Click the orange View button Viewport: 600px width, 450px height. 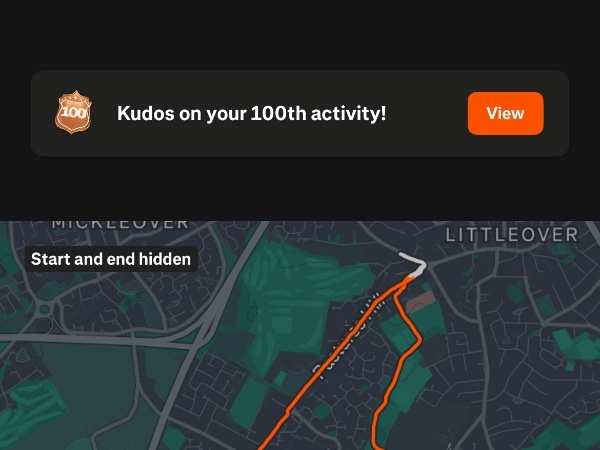pos(505,113)
